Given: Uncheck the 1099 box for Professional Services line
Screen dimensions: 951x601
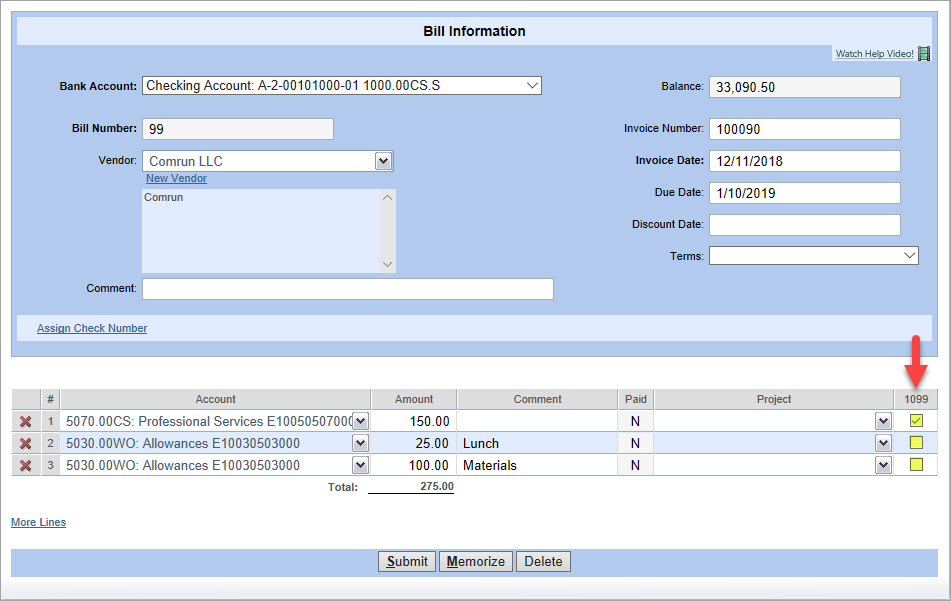Looking at the screenshot, I should [916, 420].
